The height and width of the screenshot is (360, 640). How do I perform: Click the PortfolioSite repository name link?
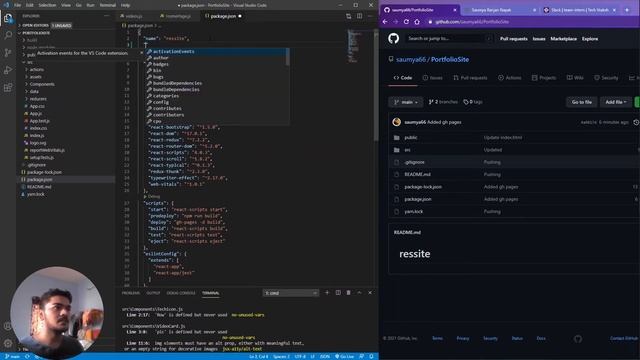pos(450,60)
